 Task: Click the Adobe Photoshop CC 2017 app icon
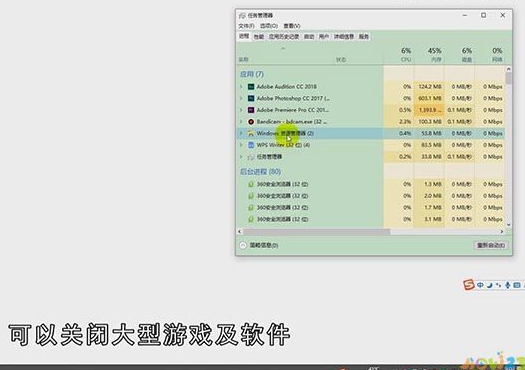point(251,98)
